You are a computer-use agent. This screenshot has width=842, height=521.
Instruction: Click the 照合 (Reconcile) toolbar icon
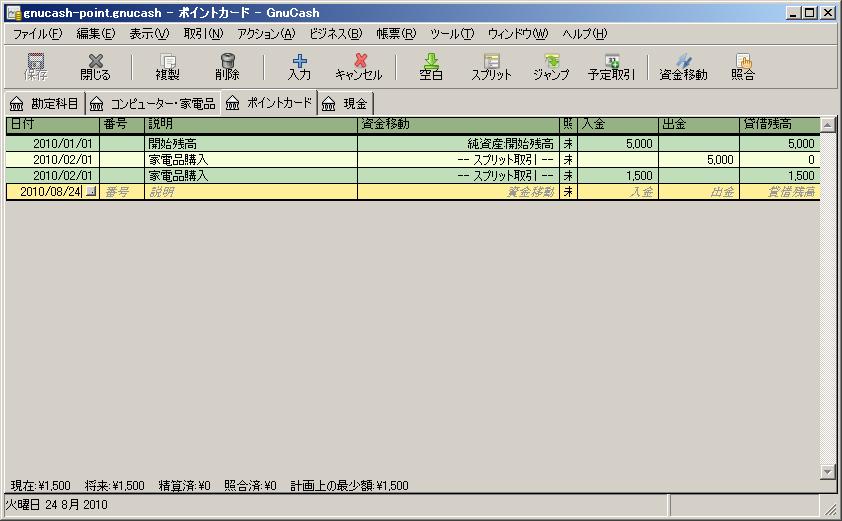[x=743, y=67]
